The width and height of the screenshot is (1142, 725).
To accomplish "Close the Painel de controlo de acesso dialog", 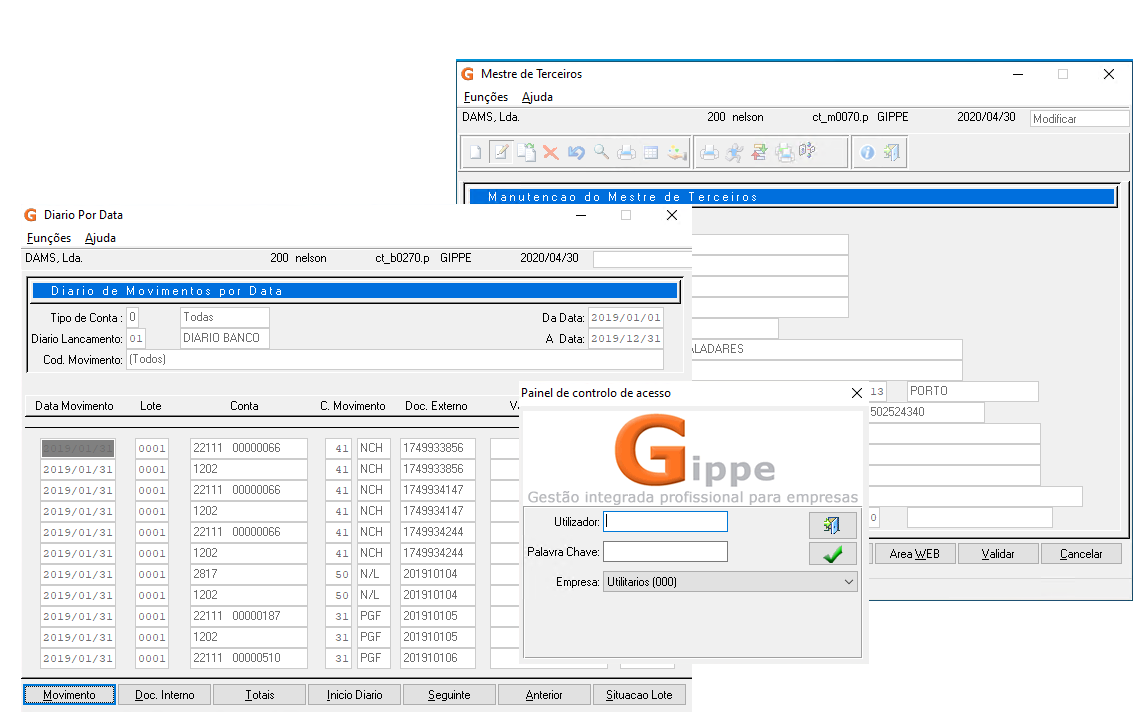I will (857, 393).
